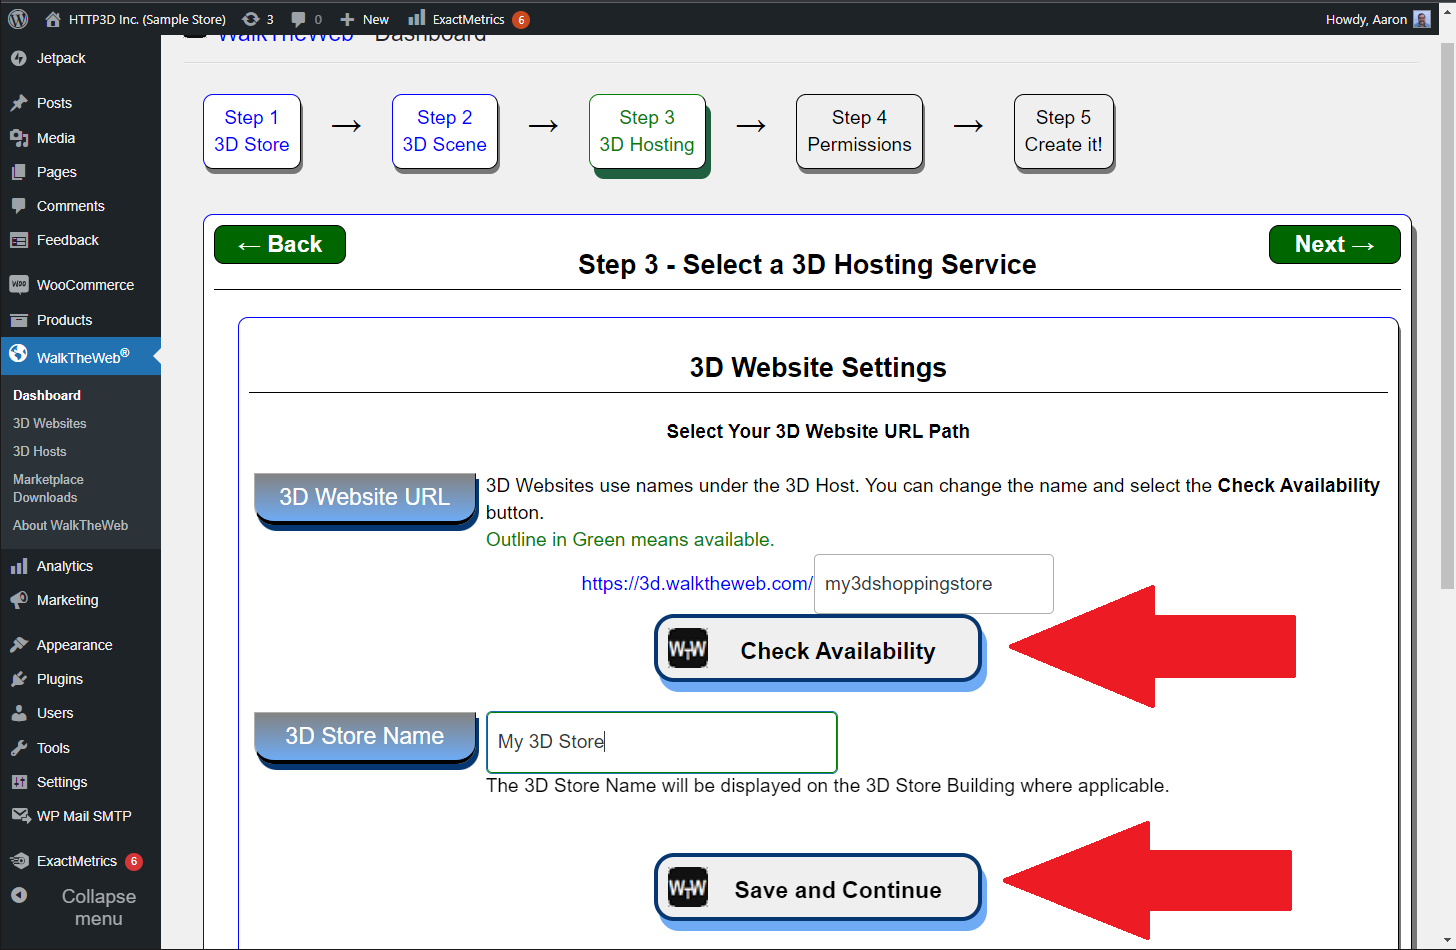Go to Step 1 3D Store
Viewport: 1456px width, 950px height.
[252, 132]
